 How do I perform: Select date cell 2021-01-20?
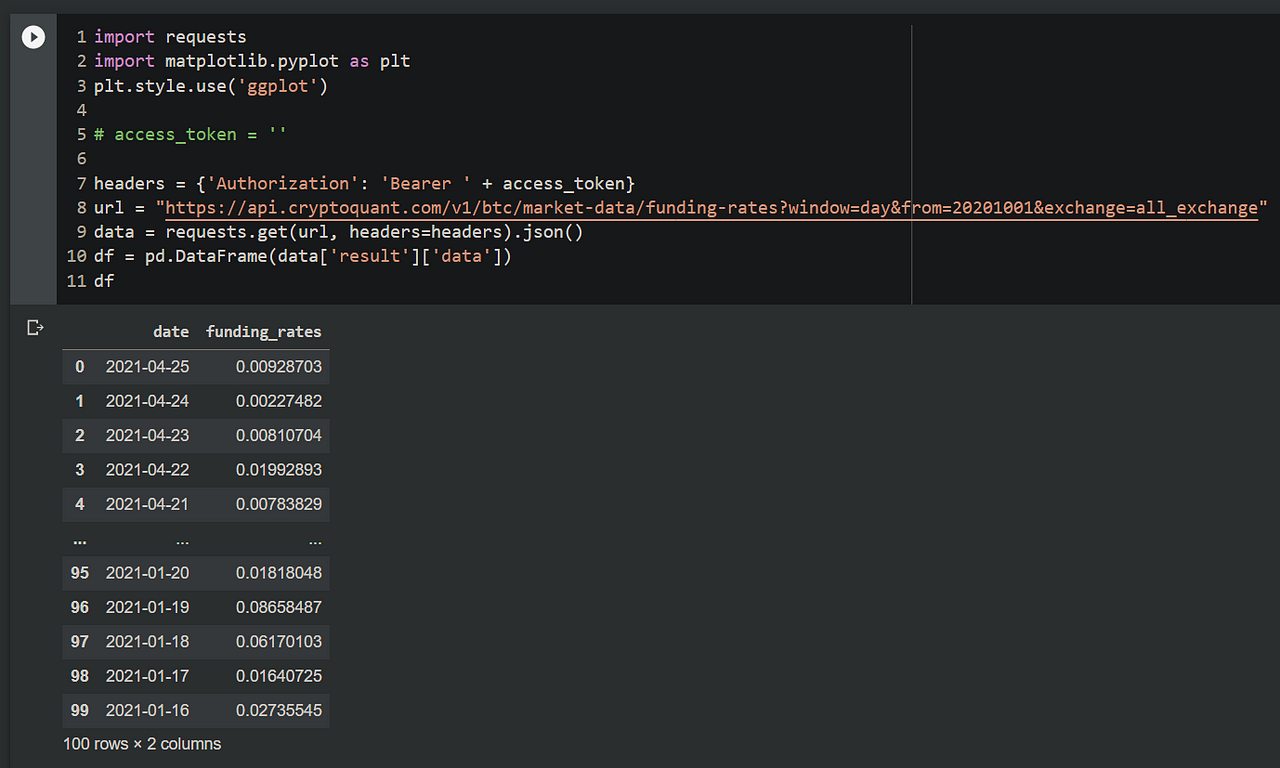[147, 573]
